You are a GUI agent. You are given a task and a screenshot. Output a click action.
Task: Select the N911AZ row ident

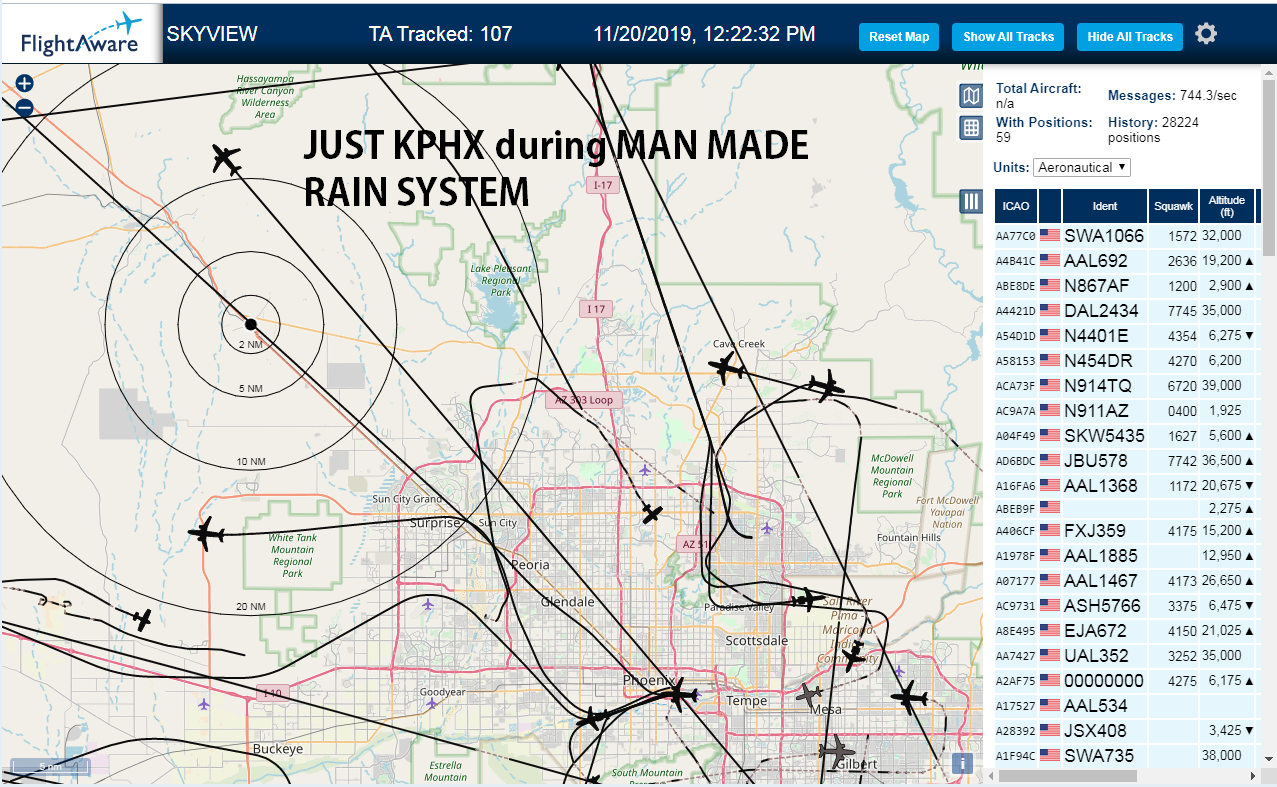[1096, 410]
